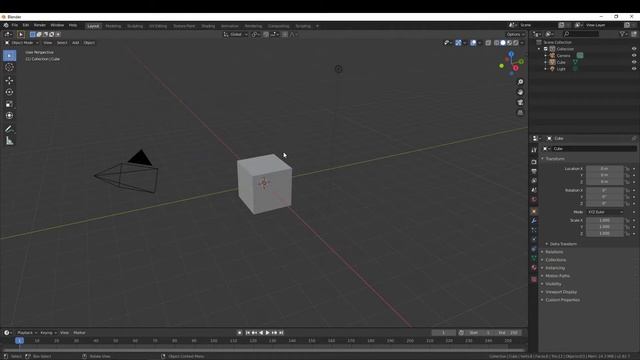Open the Render menu
The height and width of the screenshot is (360, 640).
(x=40, y=25)
